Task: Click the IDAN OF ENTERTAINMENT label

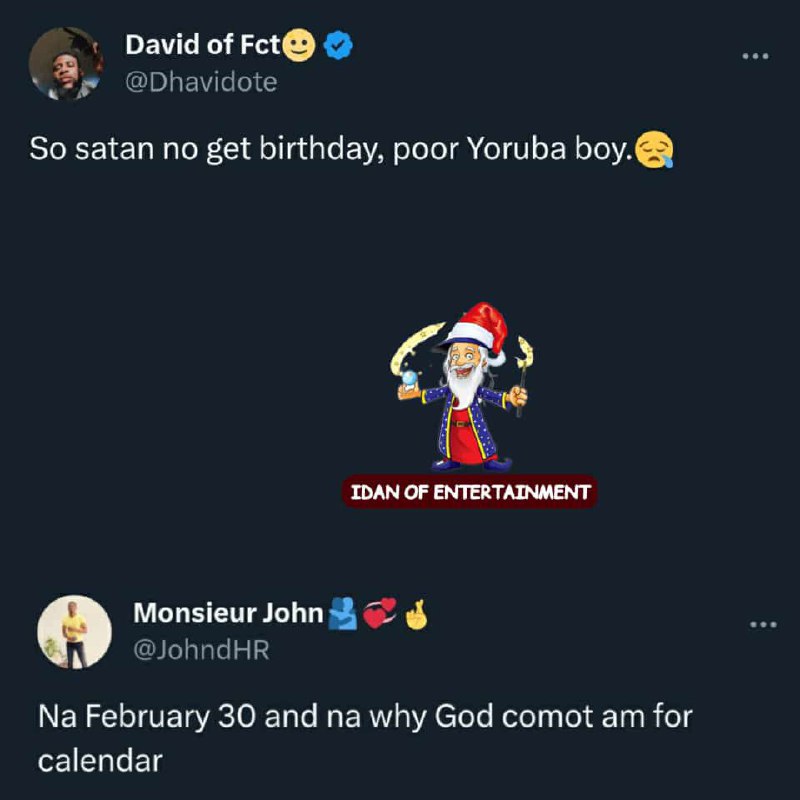Action: 470,492
